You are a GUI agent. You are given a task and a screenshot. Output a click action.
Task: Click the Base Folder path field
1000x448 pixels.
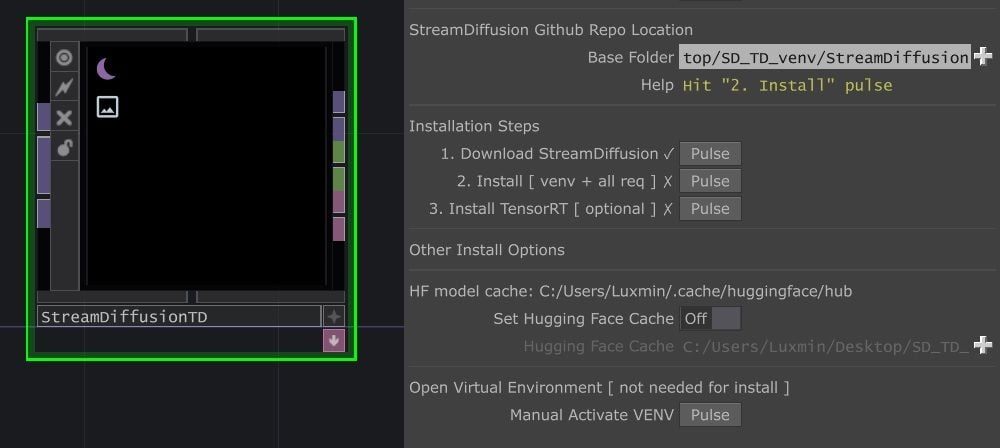tap(825, 57)
